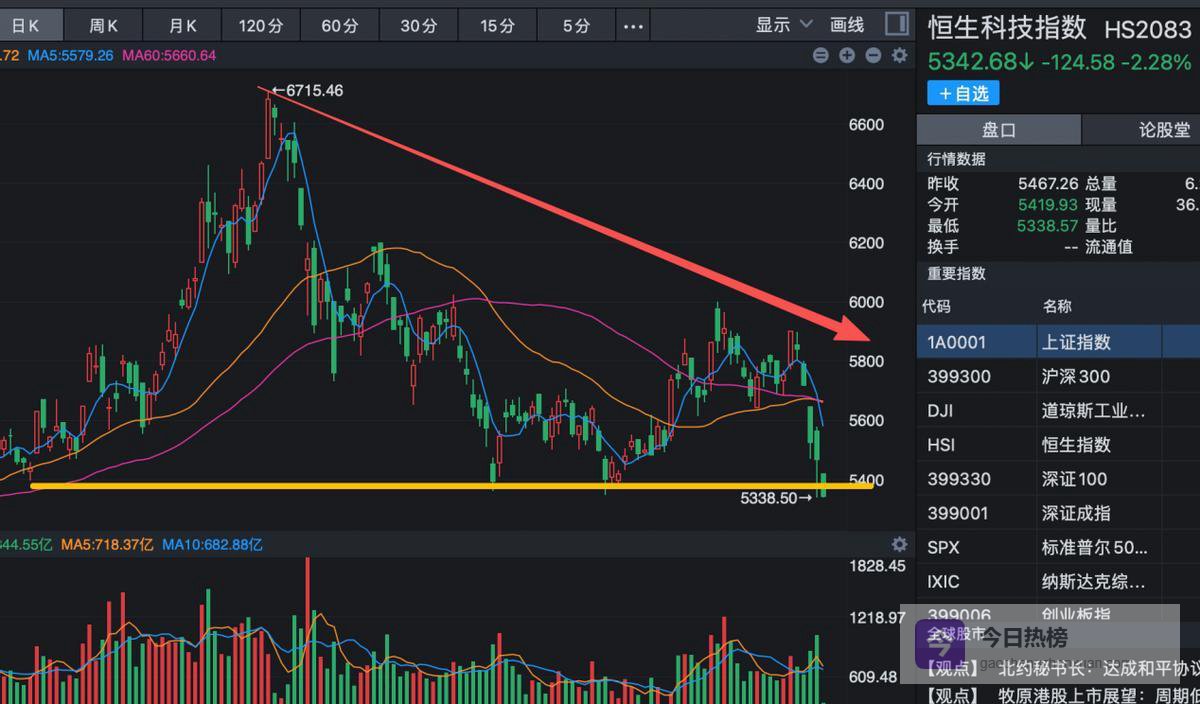Click the zoom in plus icon
The width and height of the screenshot is (1200, 704).
[847, 55]
